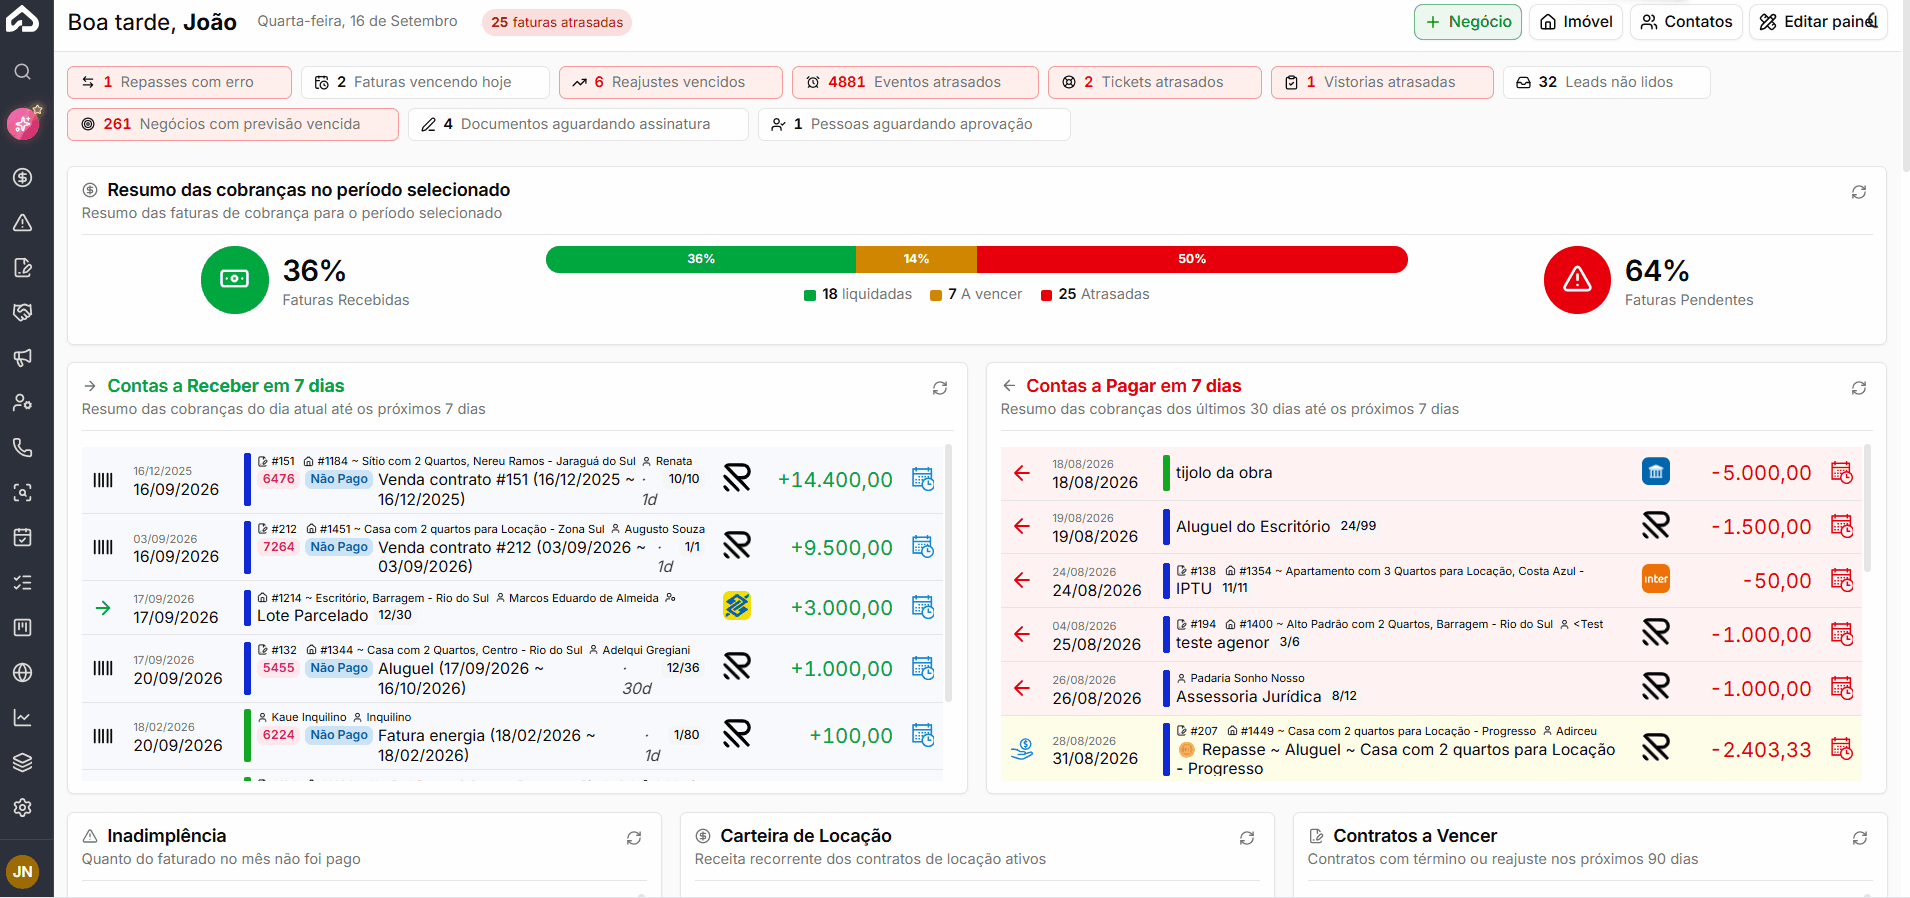Open the calendar-check icon in the sidebar
The height and width of the screenshot is (898, 1910).
tap(22, 537)
